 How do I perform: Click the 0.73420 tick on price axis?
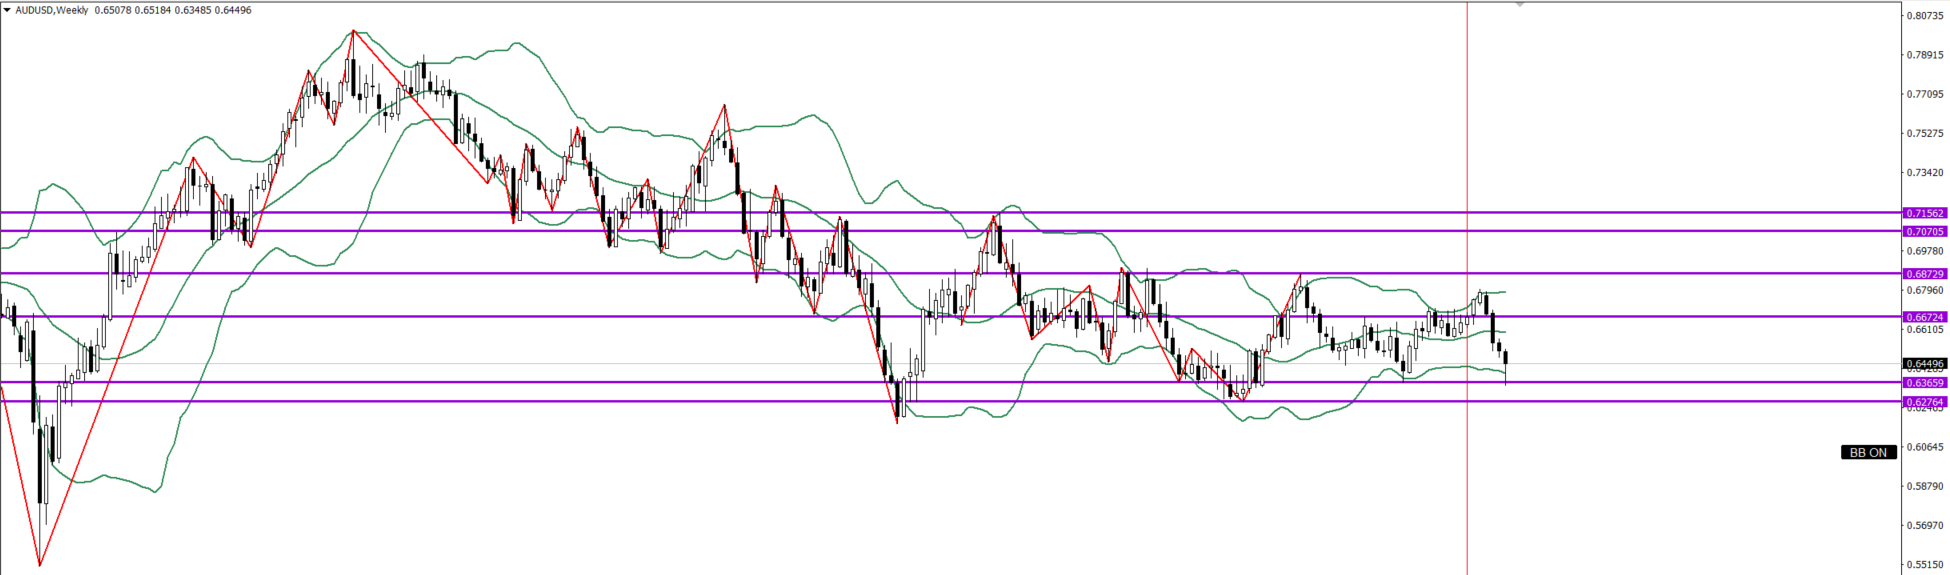coord(1925,173)
